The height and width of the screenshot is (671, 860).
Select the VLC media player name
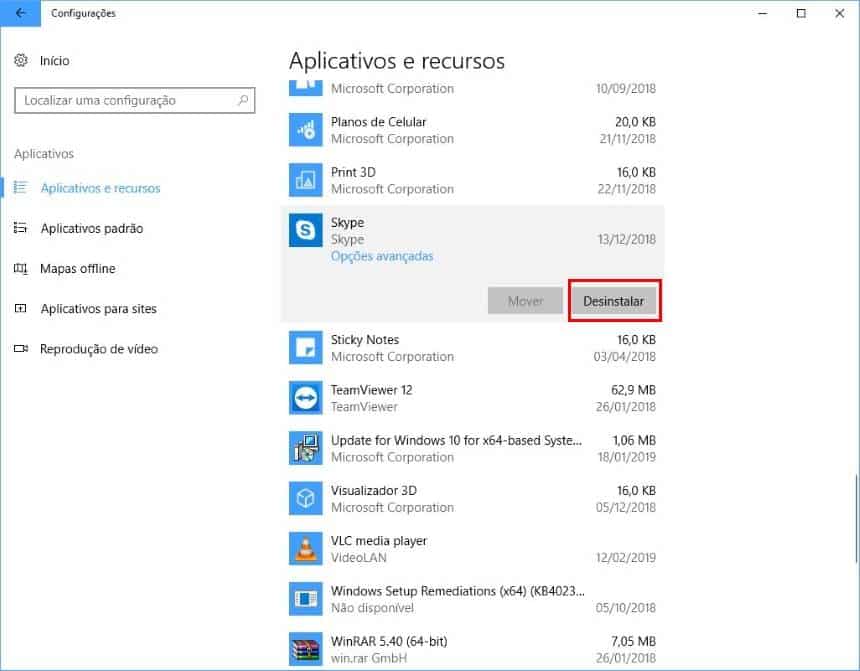[378, 541]
